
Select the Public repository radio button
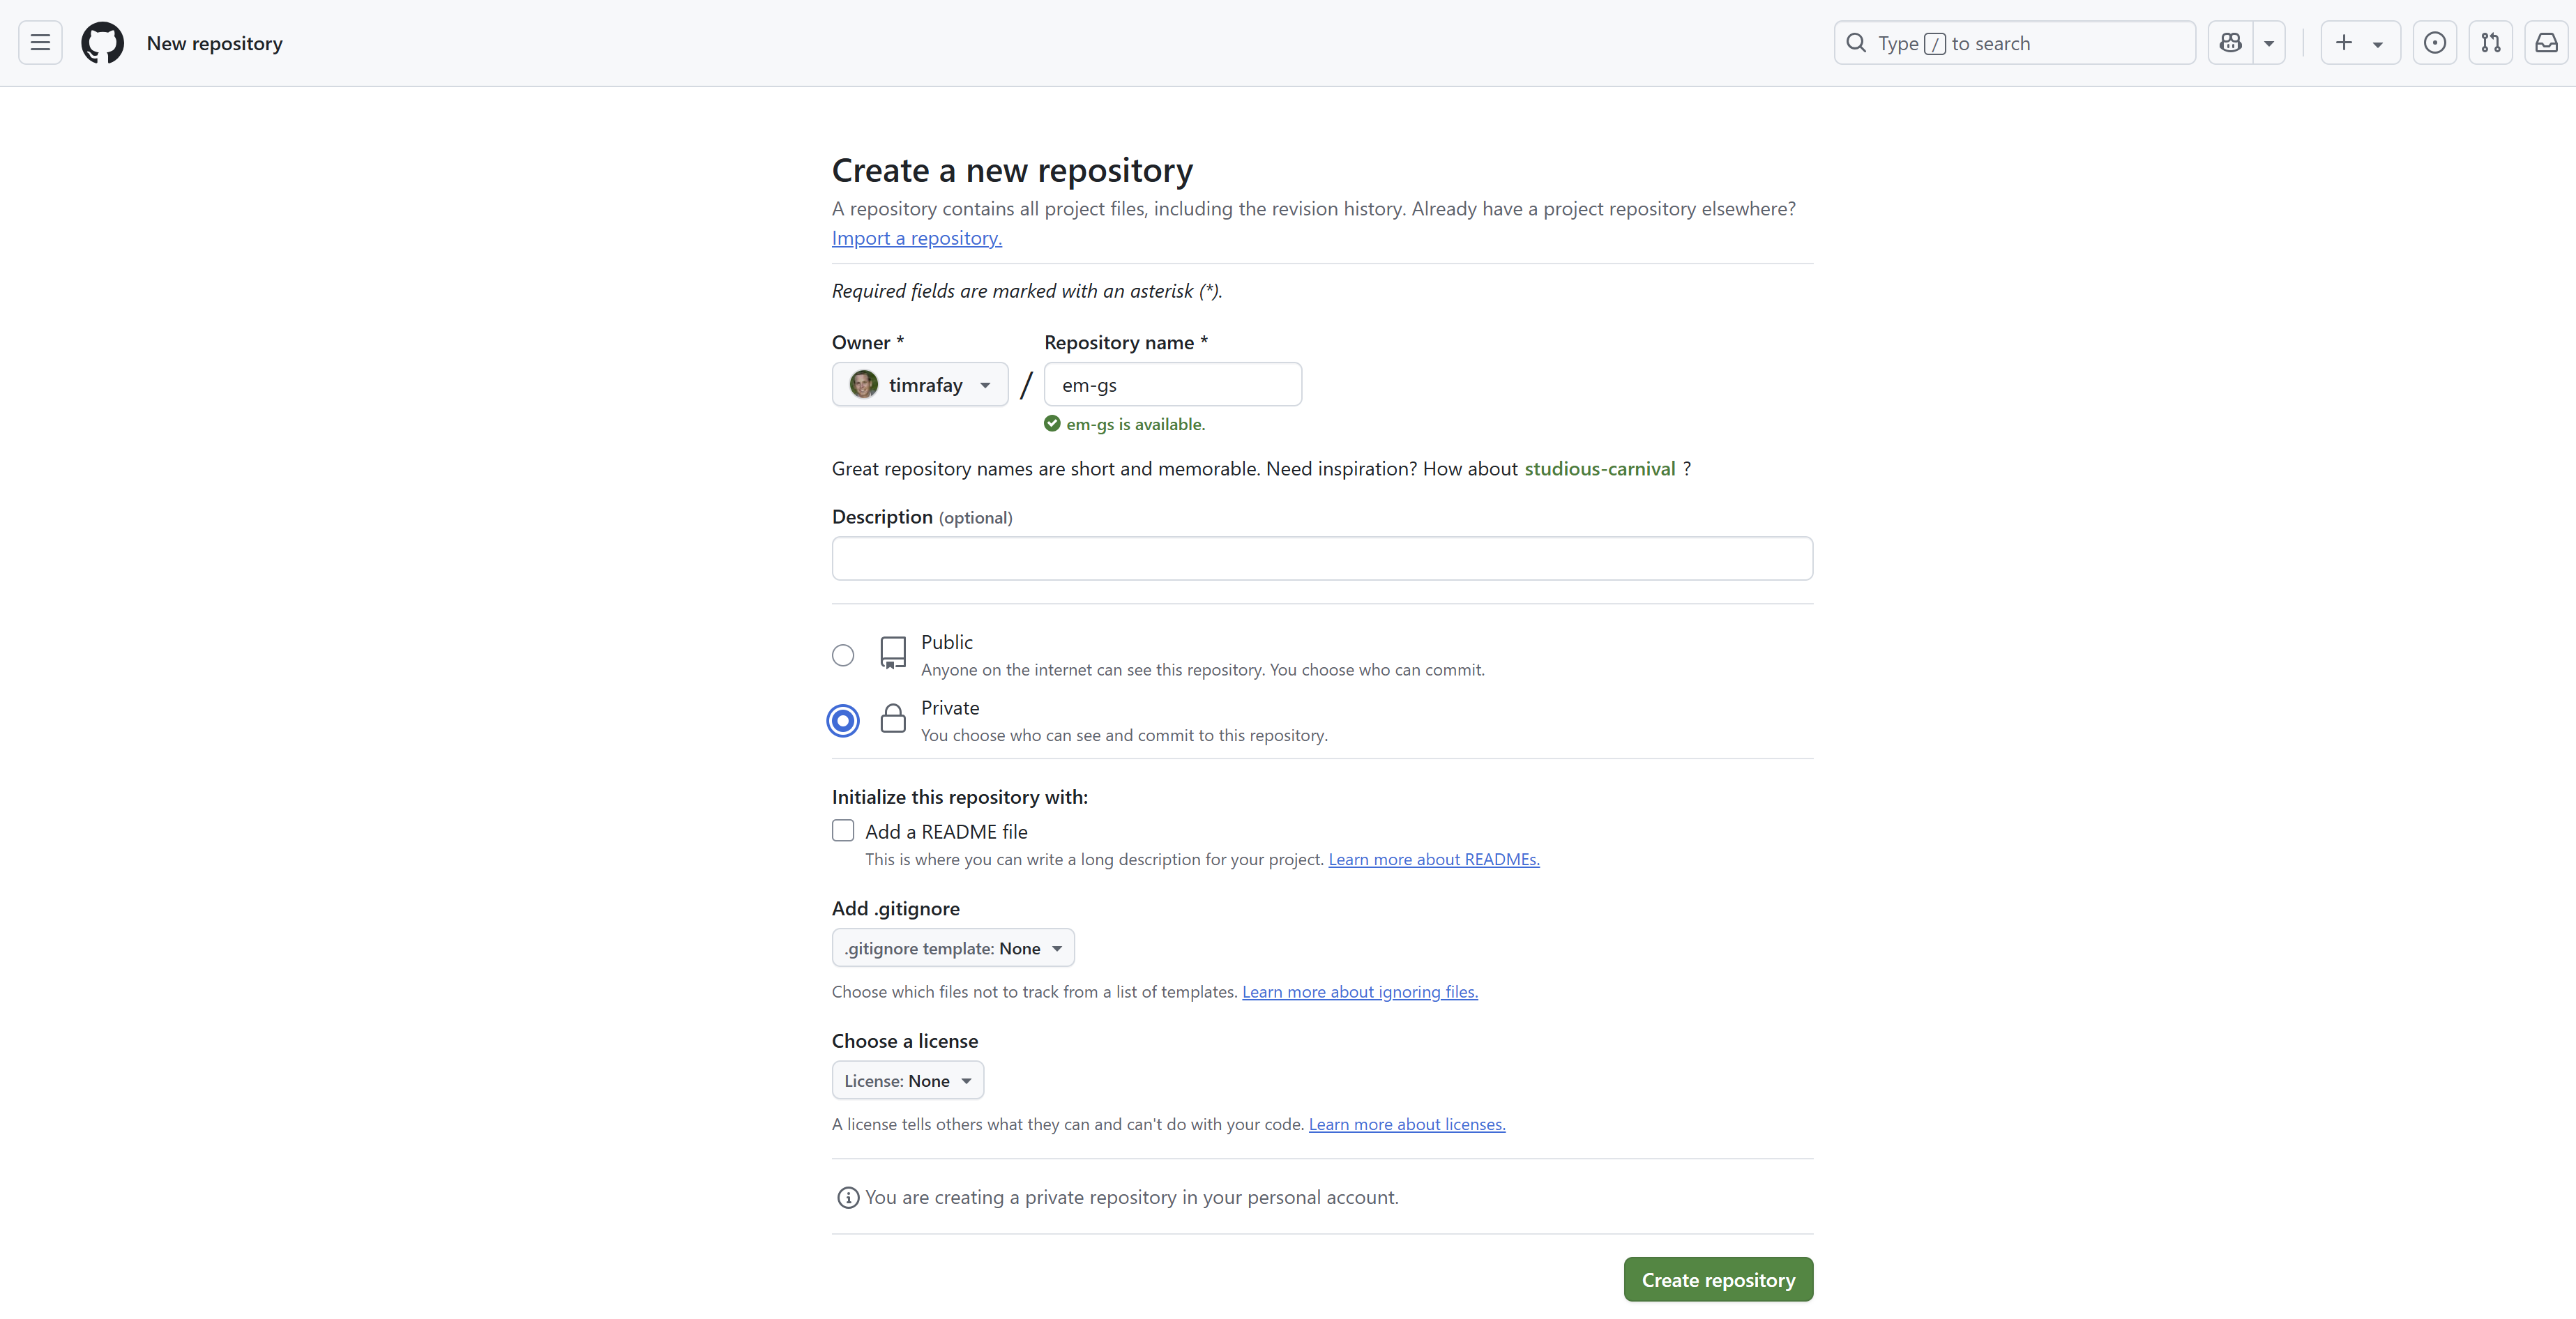843,655
